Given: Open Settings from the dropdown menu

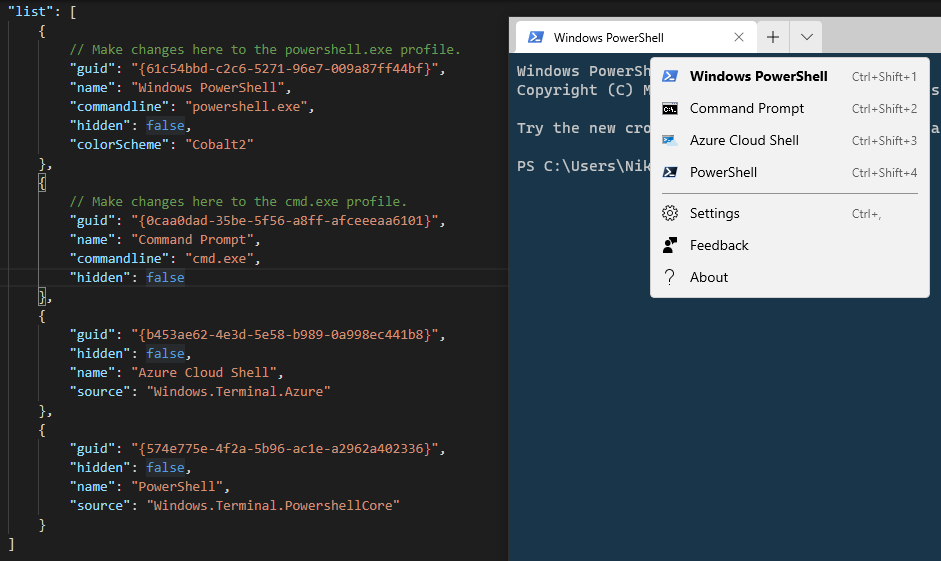Looking at the screenshot, I should pyautogui.click(x=790, y=213).
